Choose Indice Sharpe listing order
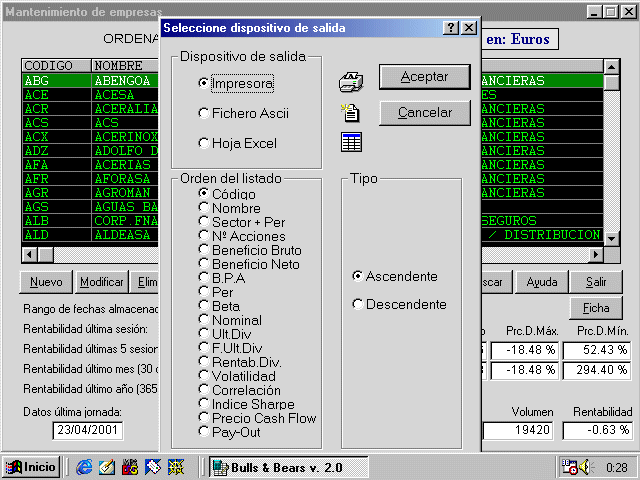Viewport: 640px width, 480px height. (x=247, y=404)
